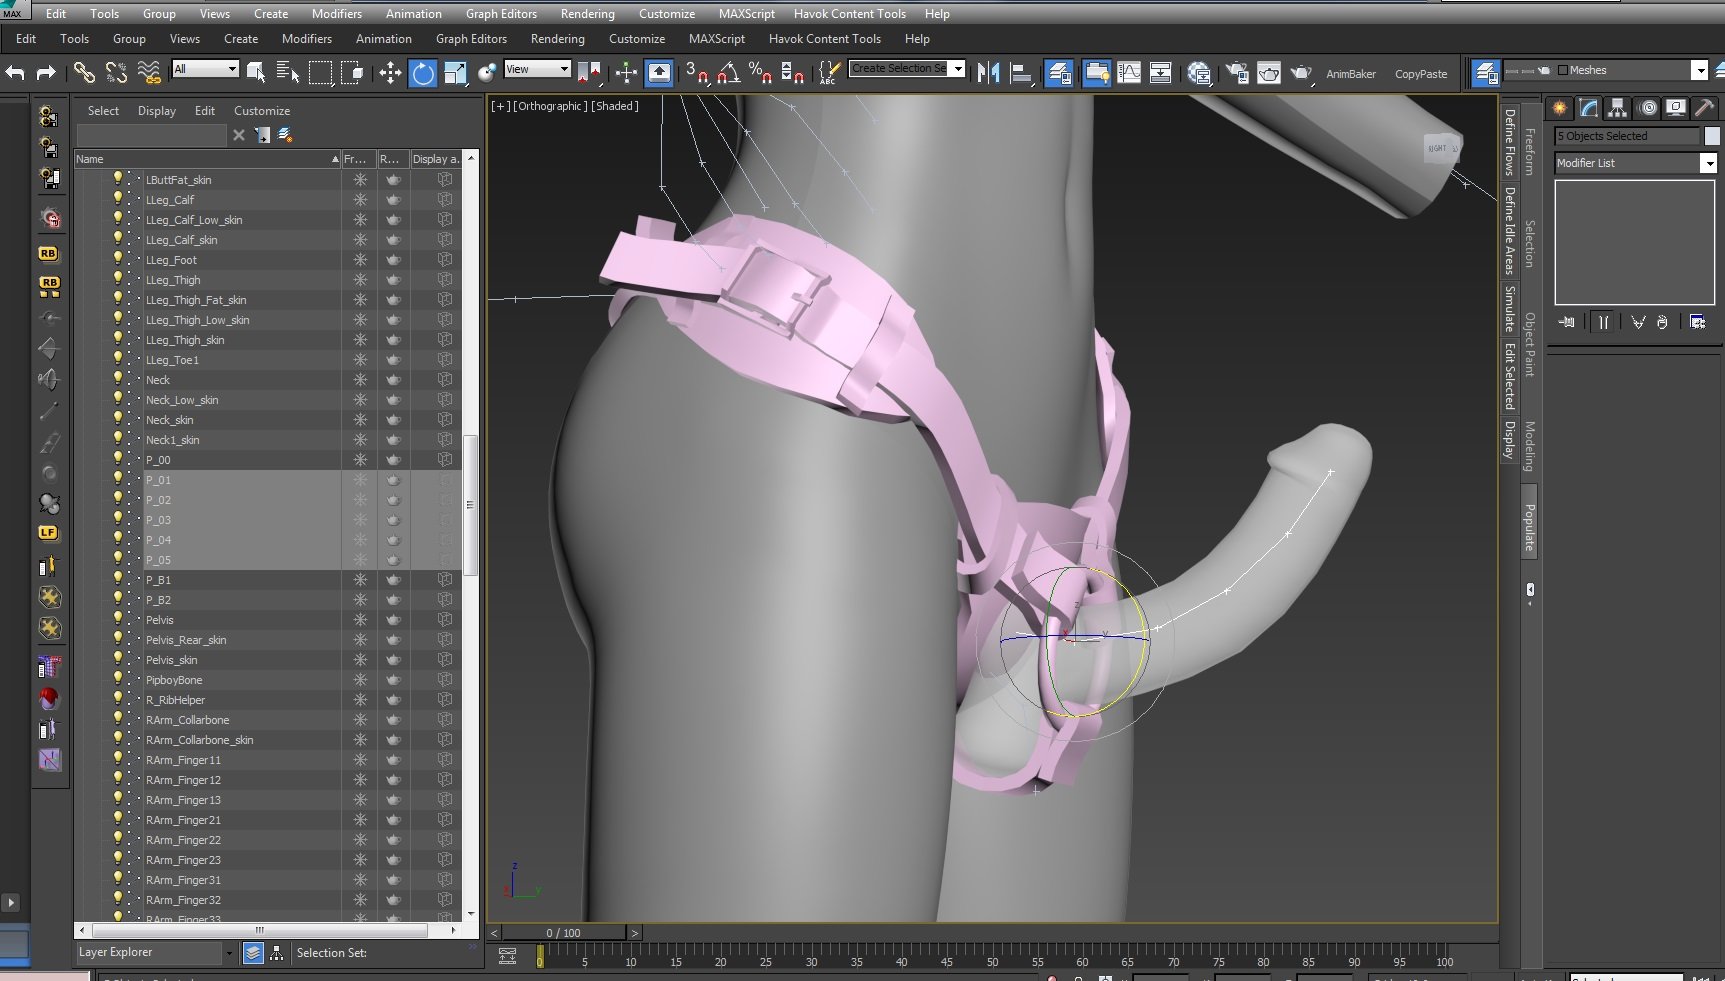Open the Utilities hammer panel tab
This screenshot has height=981, width=1725.
click(x=1705, y=108)
